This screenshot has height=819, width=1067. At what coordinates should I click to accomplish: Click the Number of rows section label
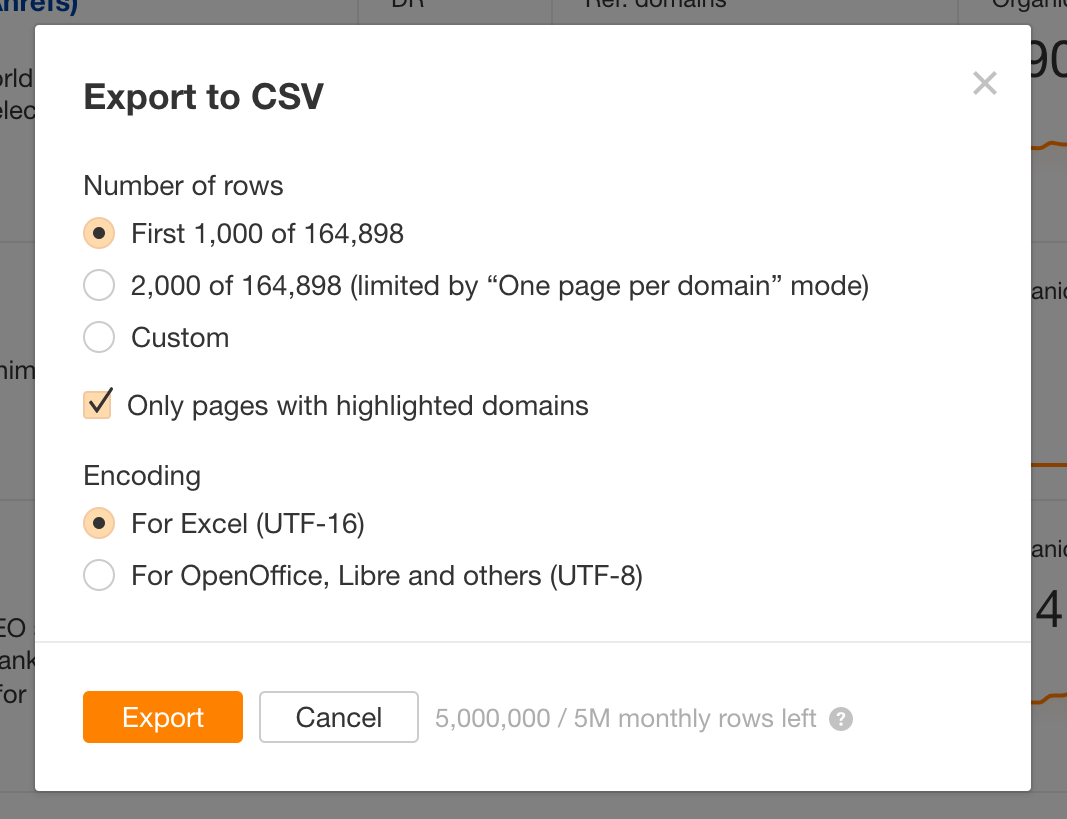click(183, 186)
